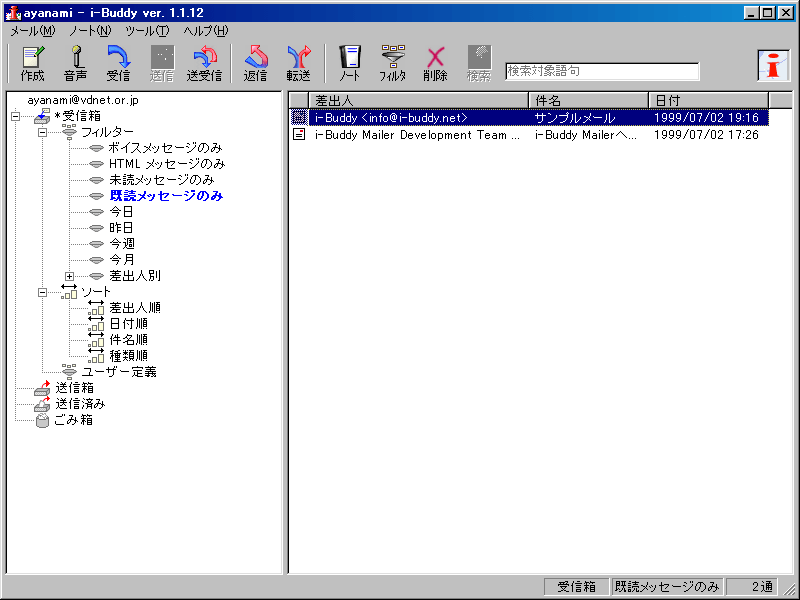Image resolution: width=800 pixels, height=600 pixels.
Task: Click the greyed 送信 send icon
Action: click(x=162, y=63)
